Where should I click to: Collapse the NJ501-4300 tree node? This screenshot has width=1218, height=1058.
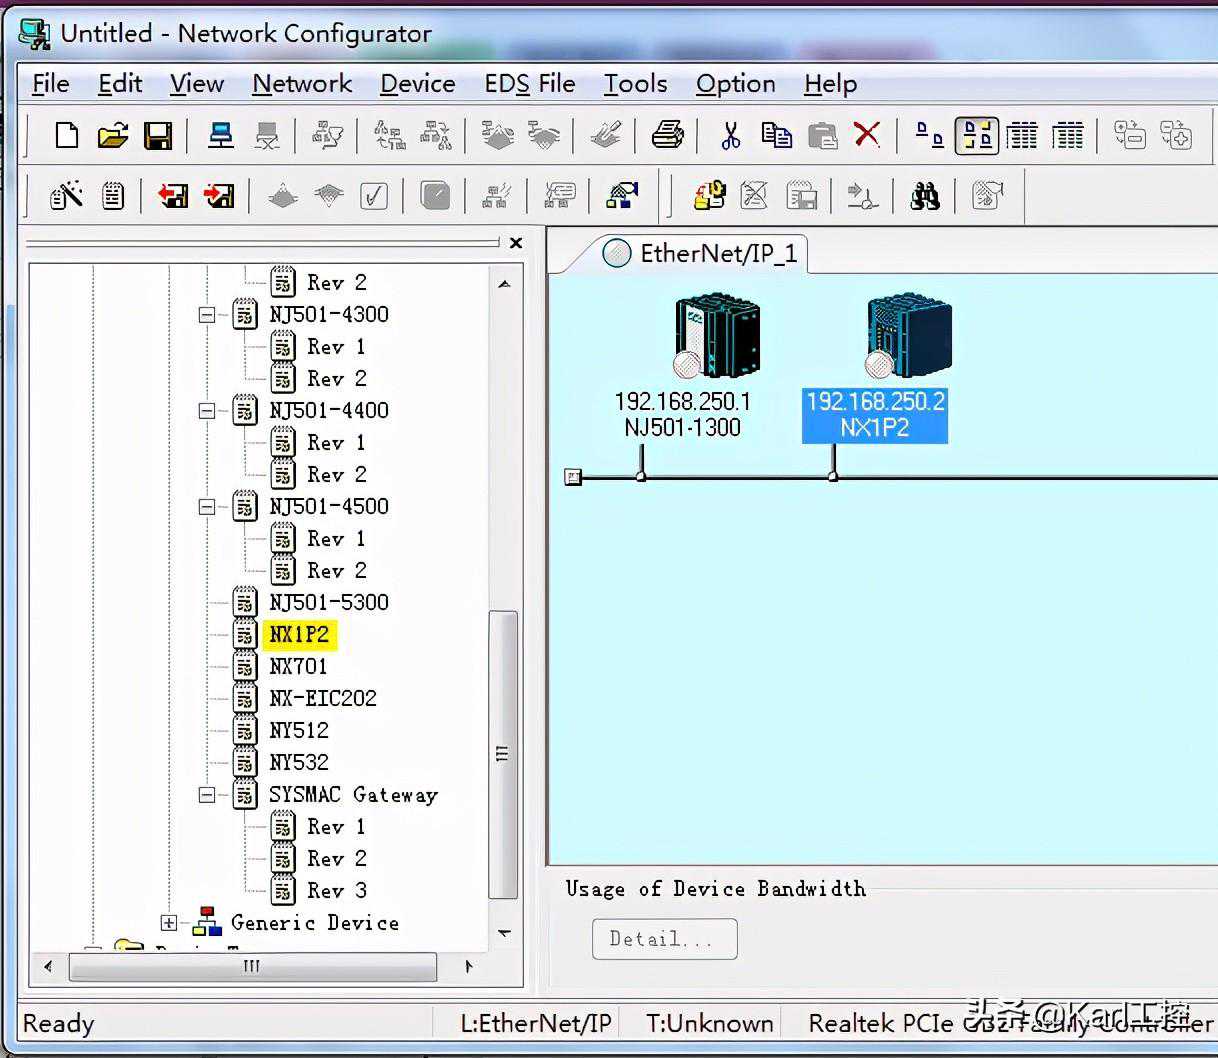click(x=207, y=315)
